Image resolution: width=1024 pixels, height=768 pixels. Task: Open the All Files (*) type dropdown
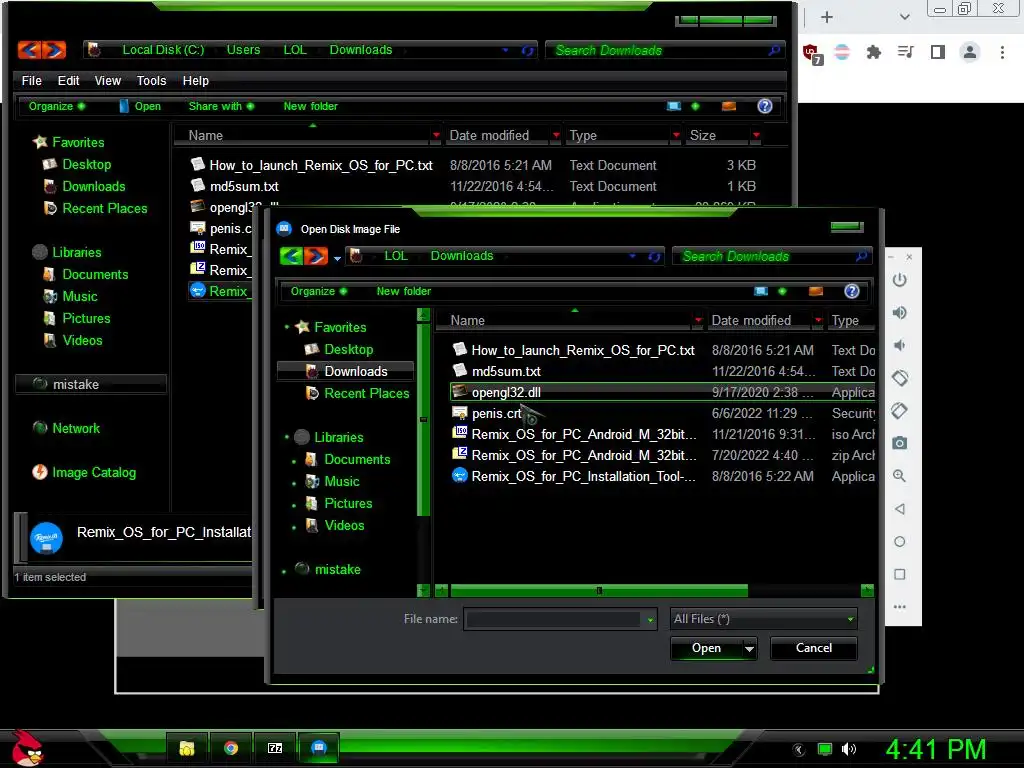(763, 619)
